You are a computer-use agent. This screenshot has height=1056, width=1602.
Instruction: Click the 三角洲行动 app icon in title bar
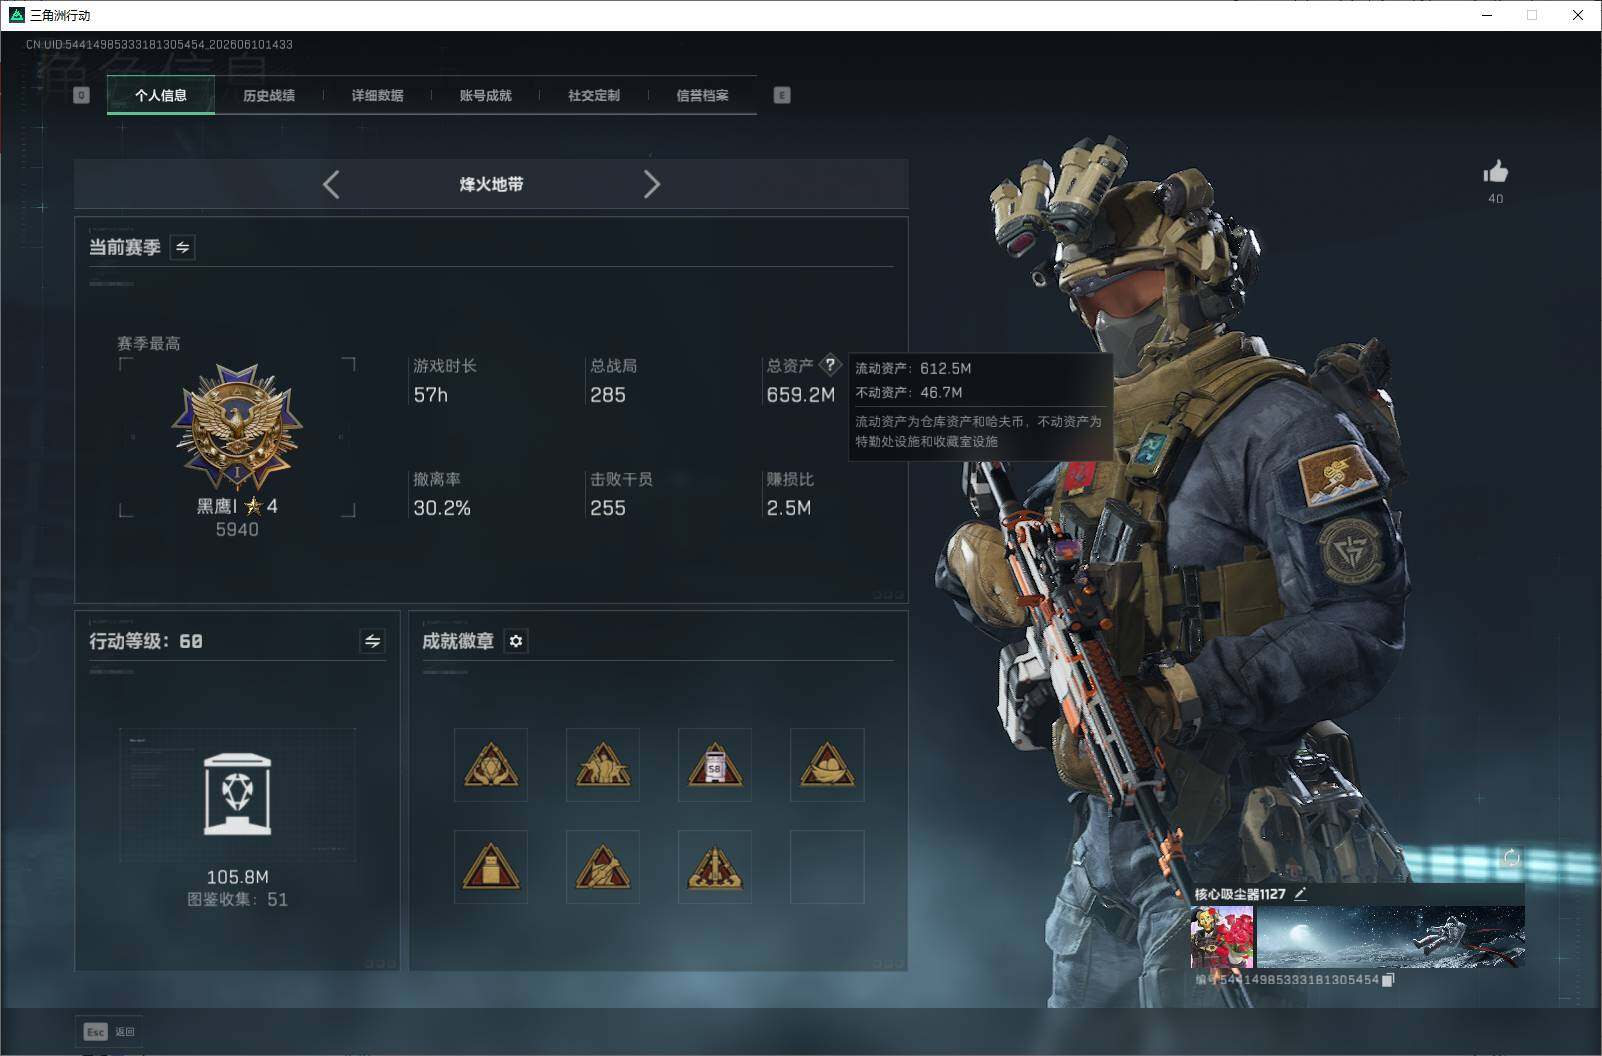(x=16, y=15)
